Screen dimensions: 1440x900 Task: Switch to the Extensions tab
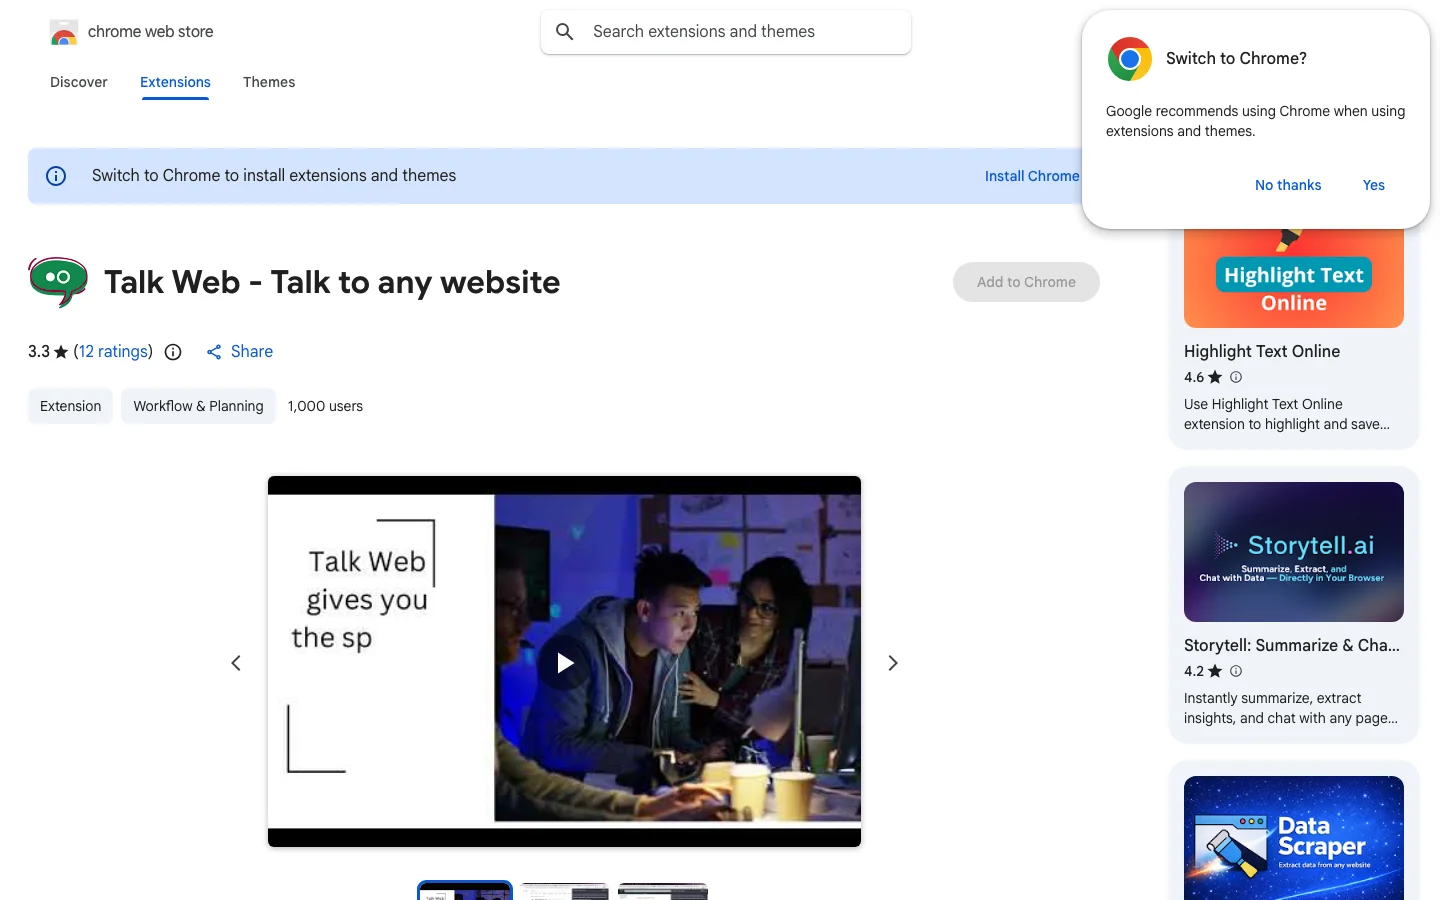tap(175, 82)
